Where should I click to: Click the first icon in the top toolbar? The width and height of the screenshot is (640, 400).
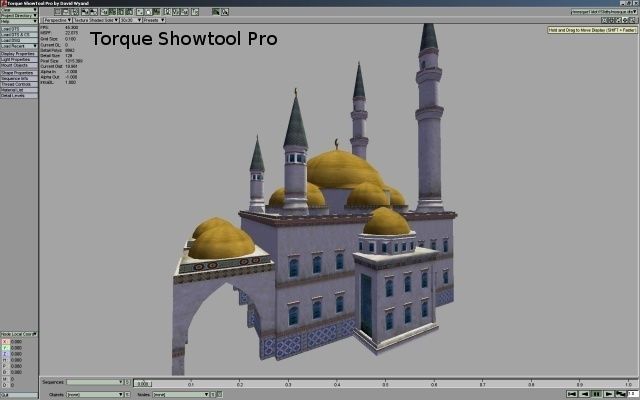[58, 12]
